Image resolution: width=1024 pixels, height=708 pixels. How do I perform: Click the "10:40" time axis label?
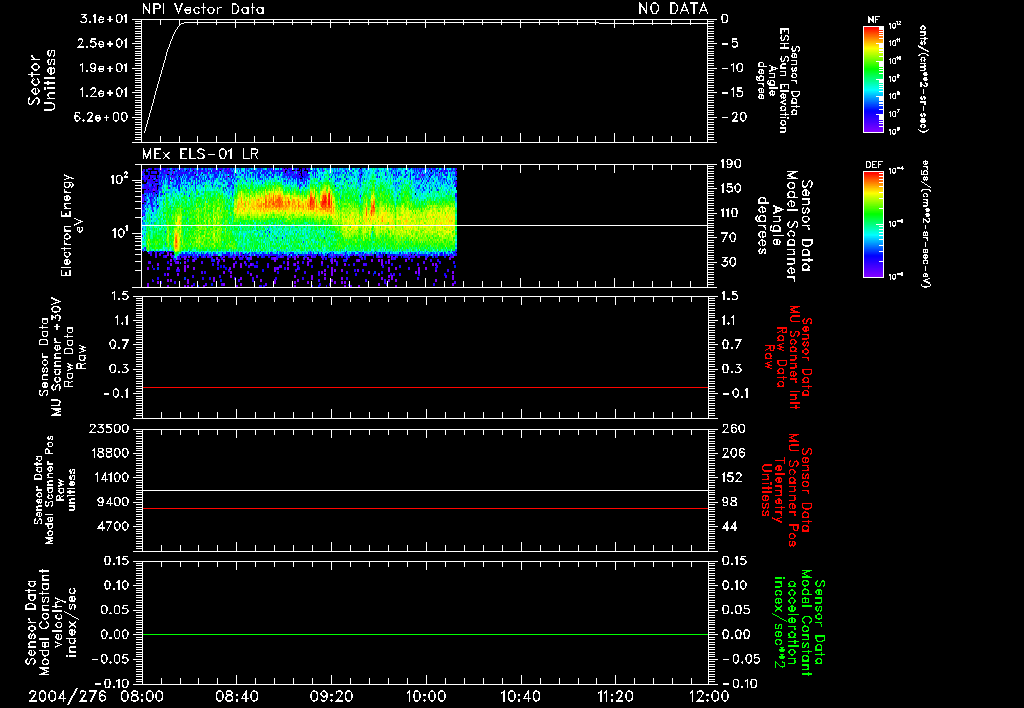[520, 696]
